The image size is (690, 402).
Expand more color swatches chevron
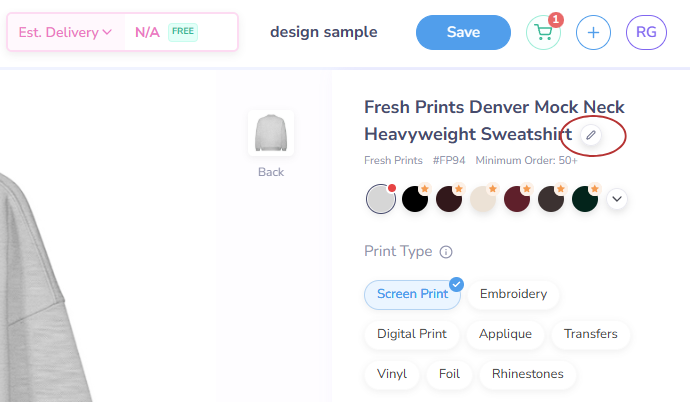pos(617,199)
